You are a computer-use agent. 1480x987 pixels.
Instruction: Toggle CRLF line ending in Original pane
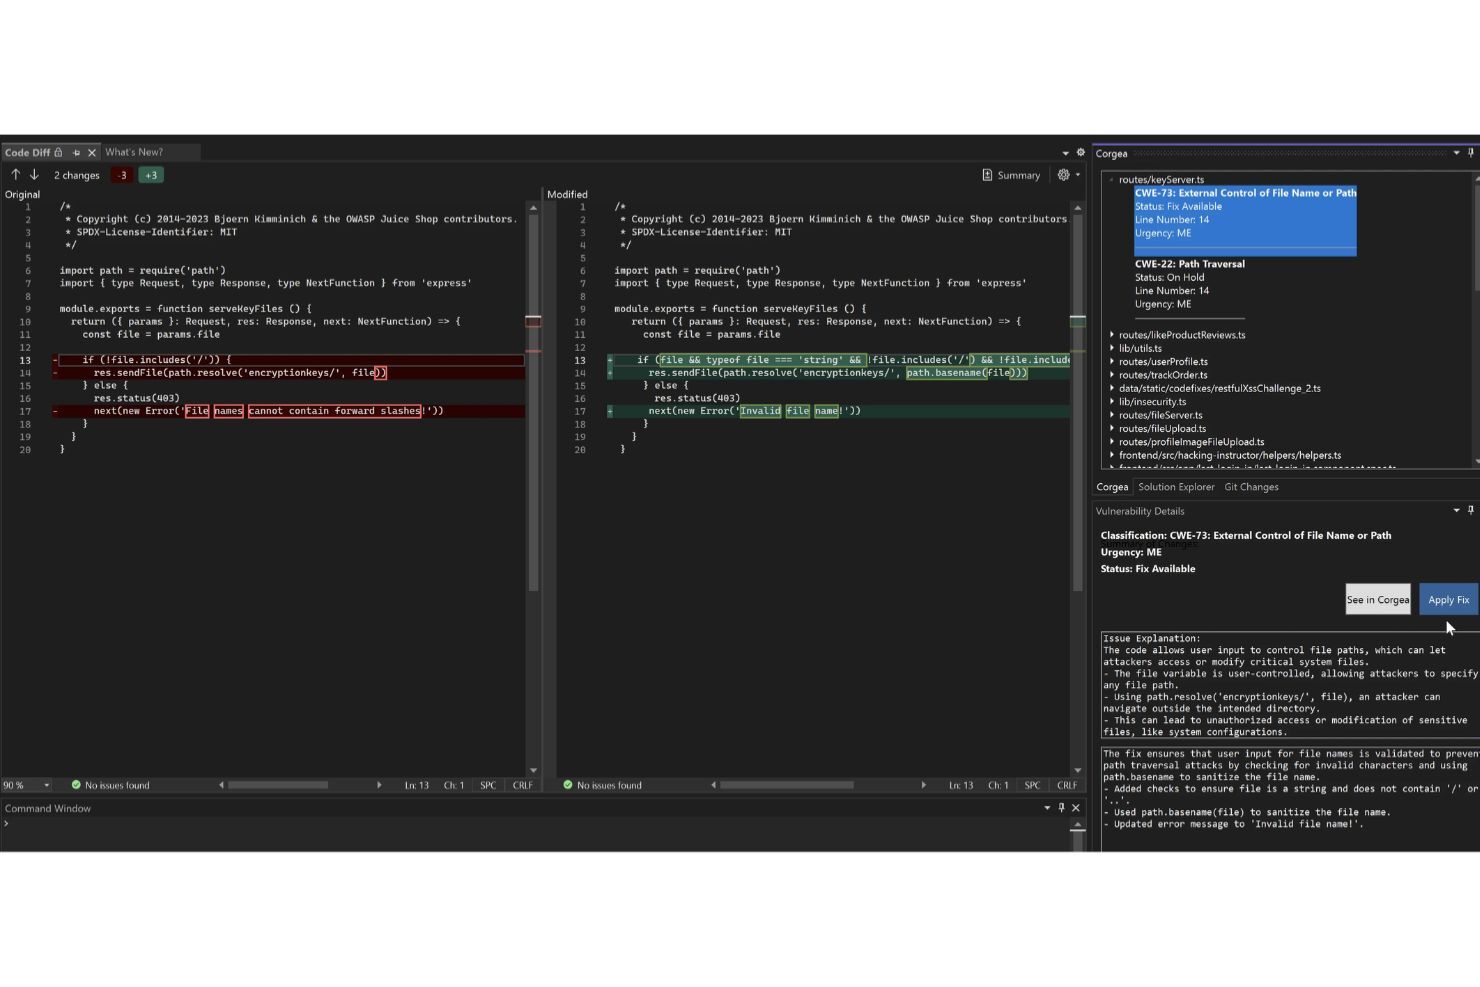tap(522, 785)
